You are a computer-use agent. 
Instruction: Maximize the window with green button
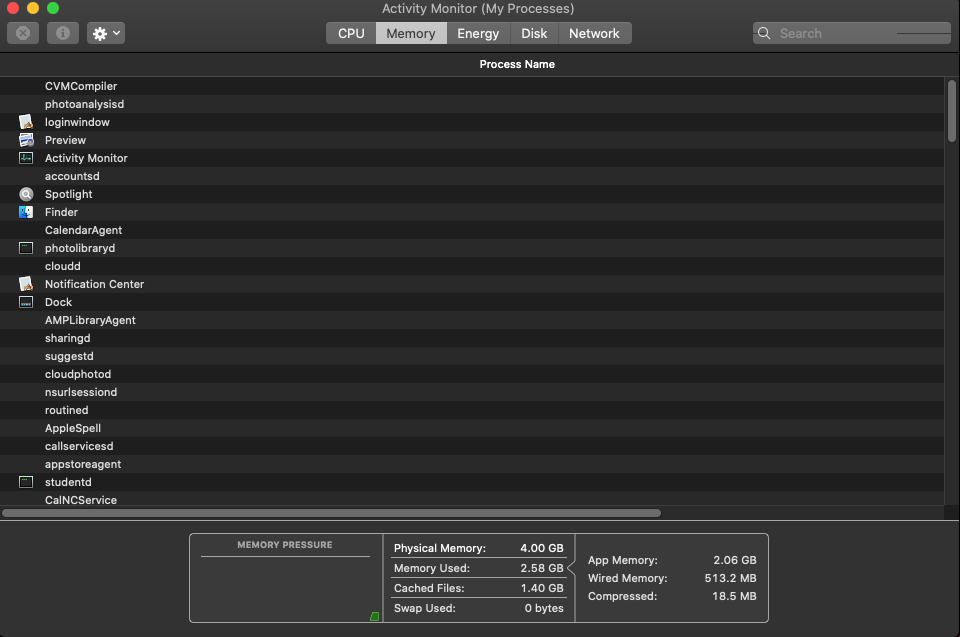[53, 8]
